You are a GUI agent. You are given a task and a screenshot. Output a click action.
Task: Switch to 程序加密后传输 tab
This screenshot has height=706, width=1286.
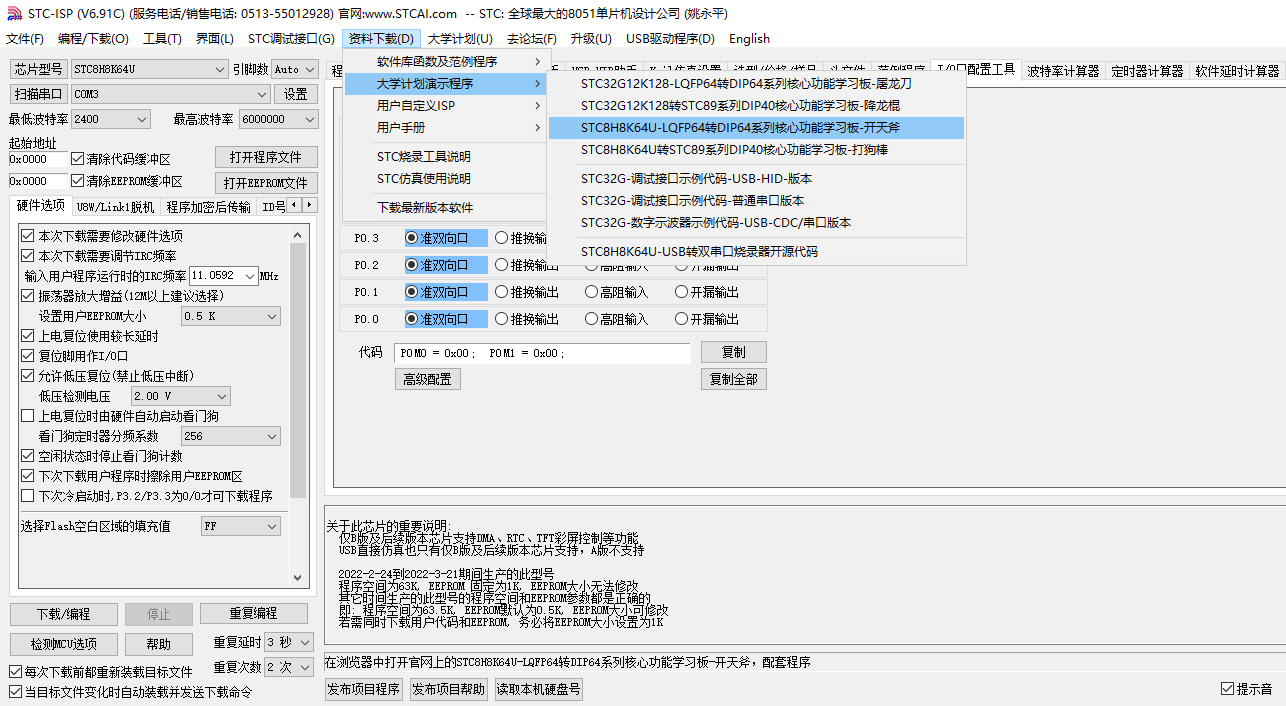(208, 207)
